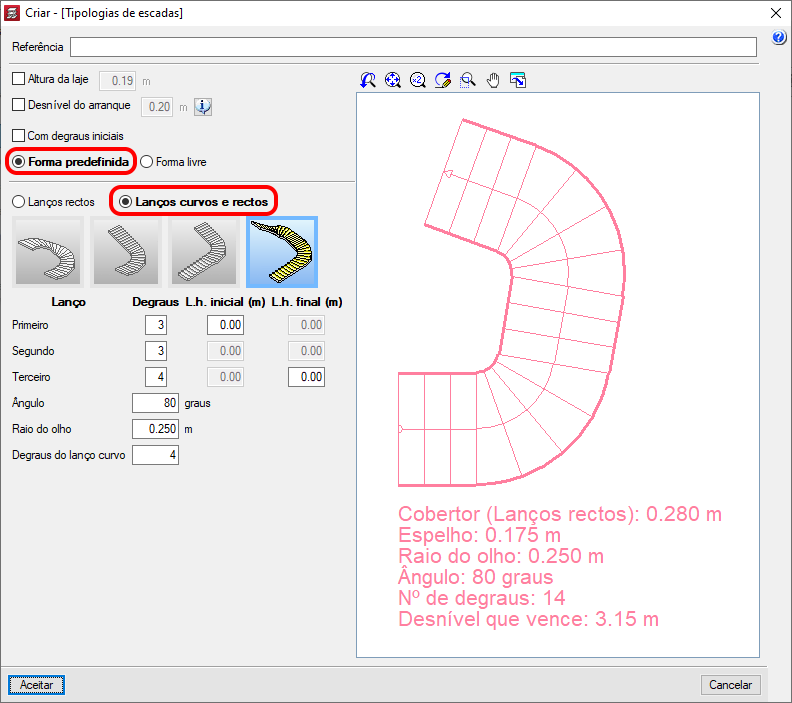Click into the Referência text field

point(413,47)
